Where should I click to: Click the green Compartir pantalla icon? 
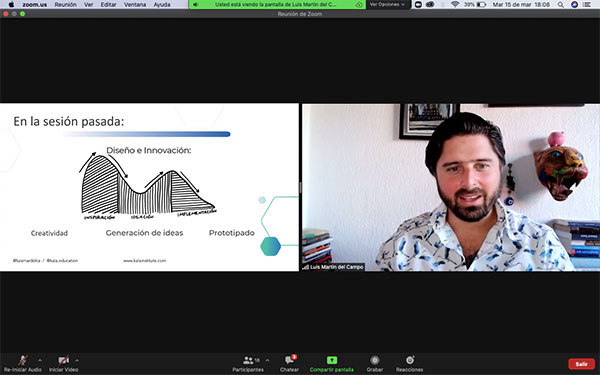point(332,360)
